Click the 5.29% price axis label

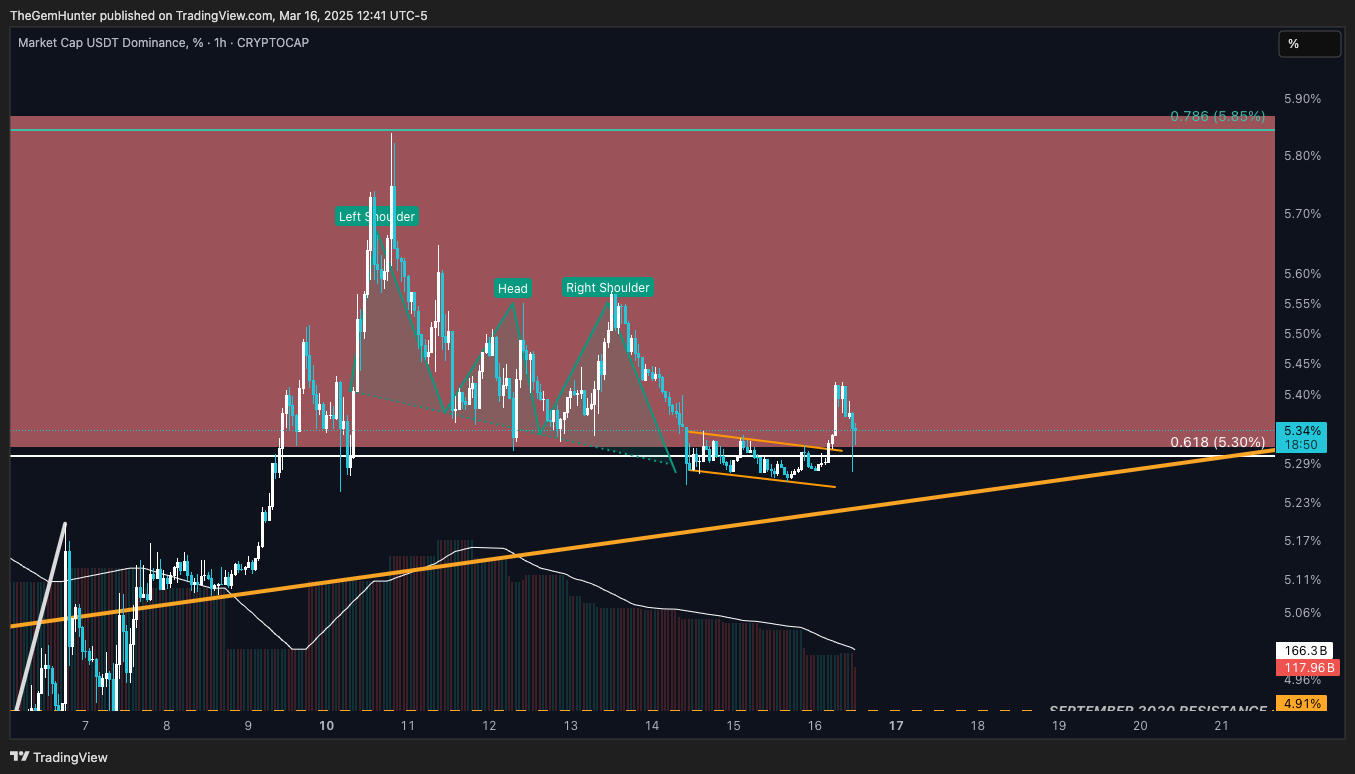coord(1302,463)
